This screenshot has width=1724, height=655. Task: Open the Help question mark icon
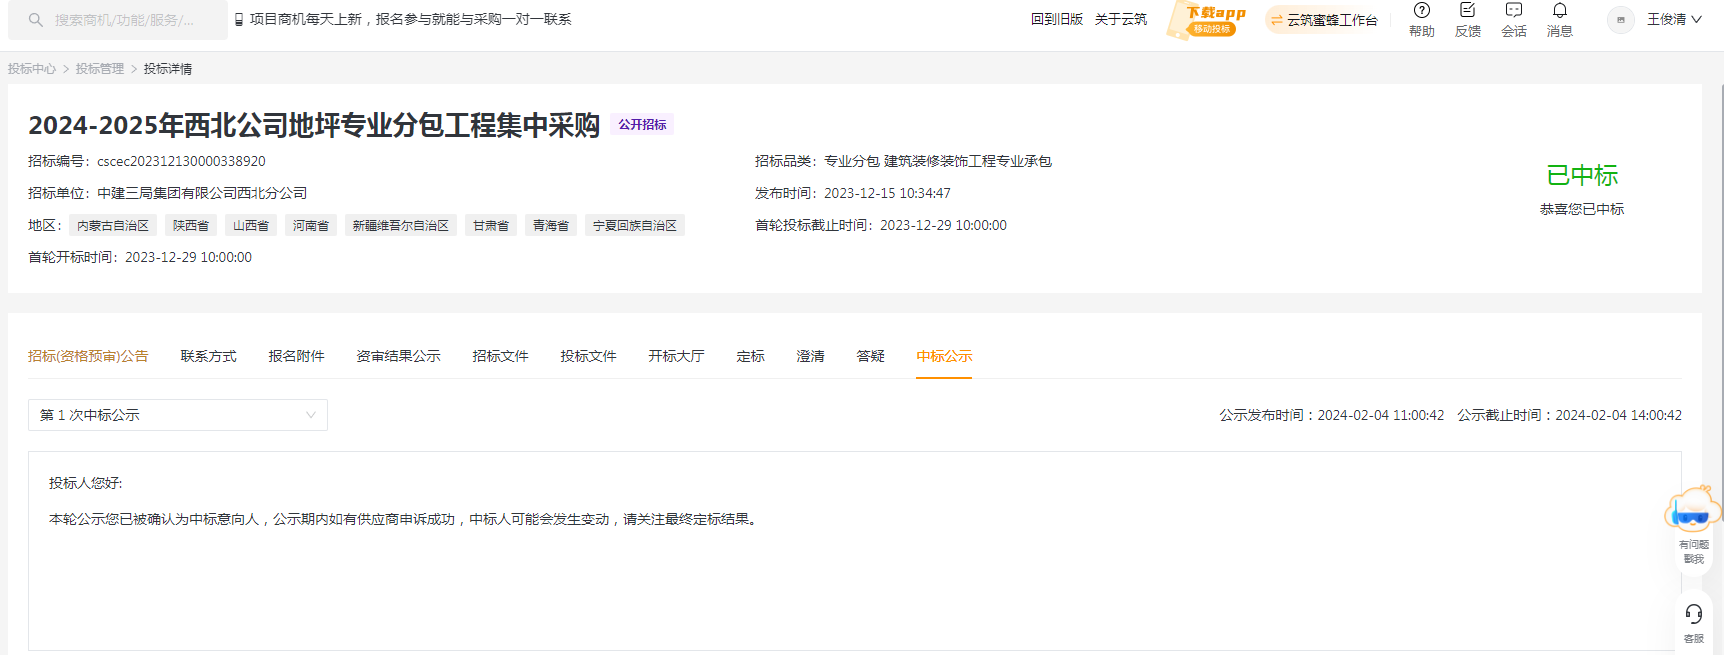click(x=1421, y=11)
